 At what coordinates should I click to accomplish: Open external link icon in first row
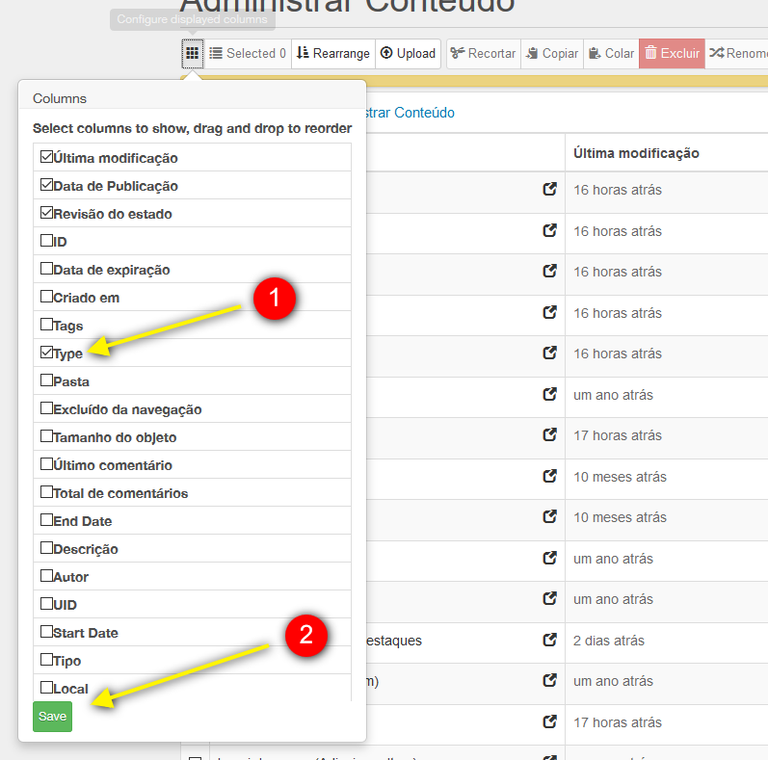click(x=549, y=189)
